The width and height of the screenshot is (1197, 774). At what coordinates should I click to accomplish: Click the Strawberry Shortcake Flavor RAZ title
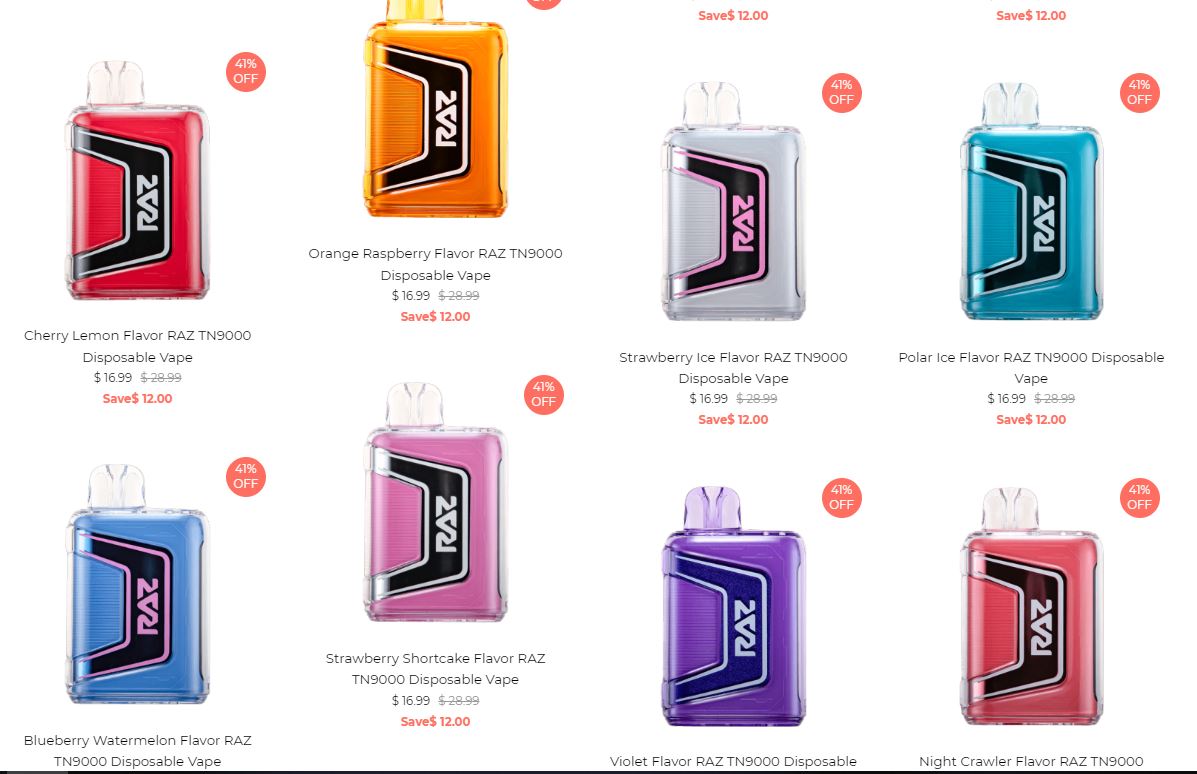click(435, 669)
